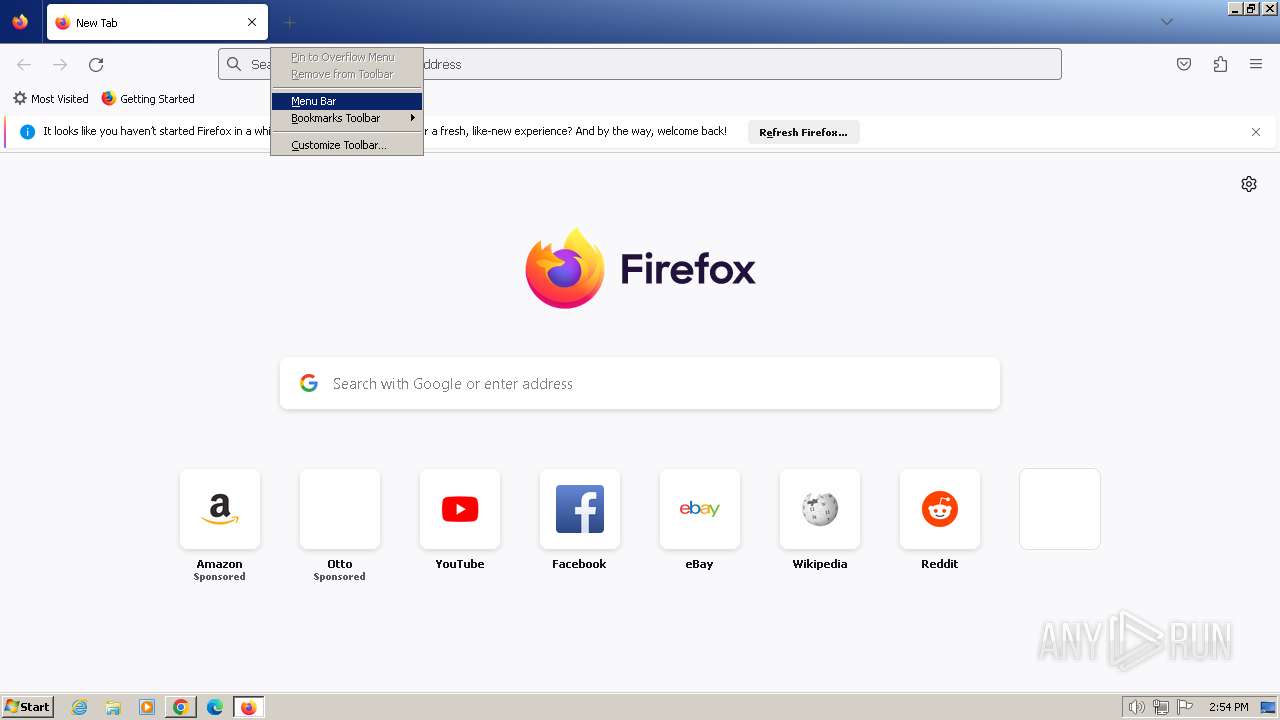Open the Amazon shortcut tile
This screenshot has width=1280, height=720.
(220, 509)
